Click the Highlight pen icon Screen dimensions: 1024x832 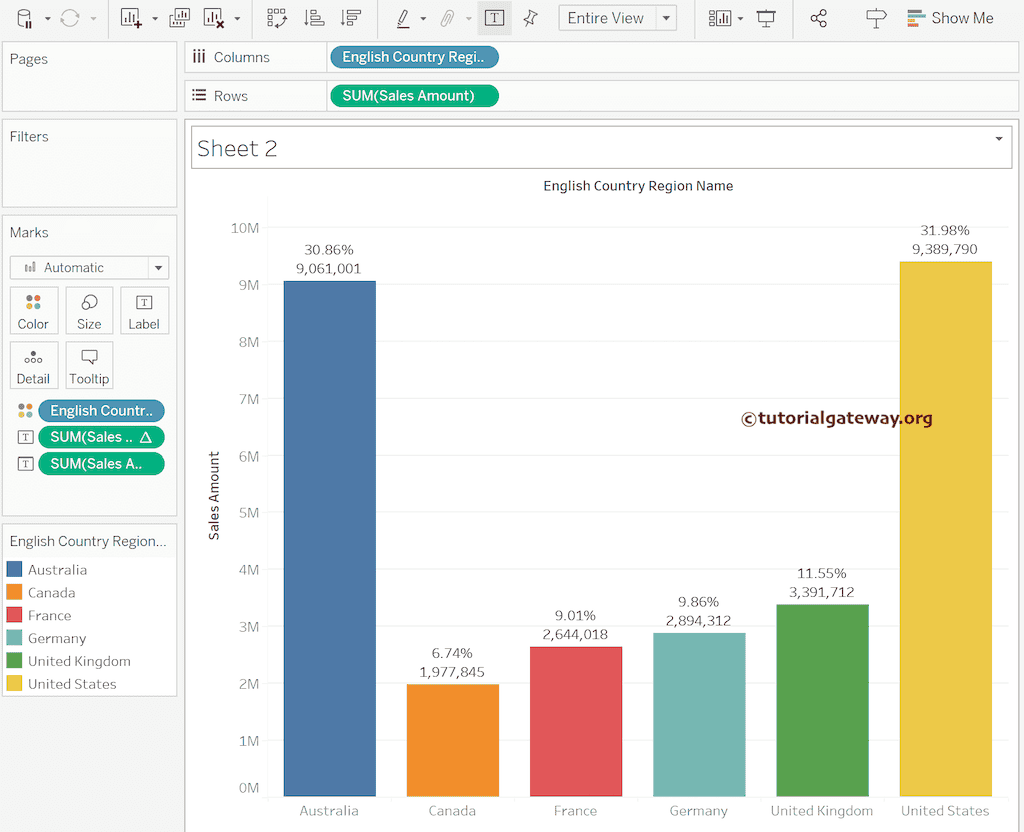tap(403, 18)
